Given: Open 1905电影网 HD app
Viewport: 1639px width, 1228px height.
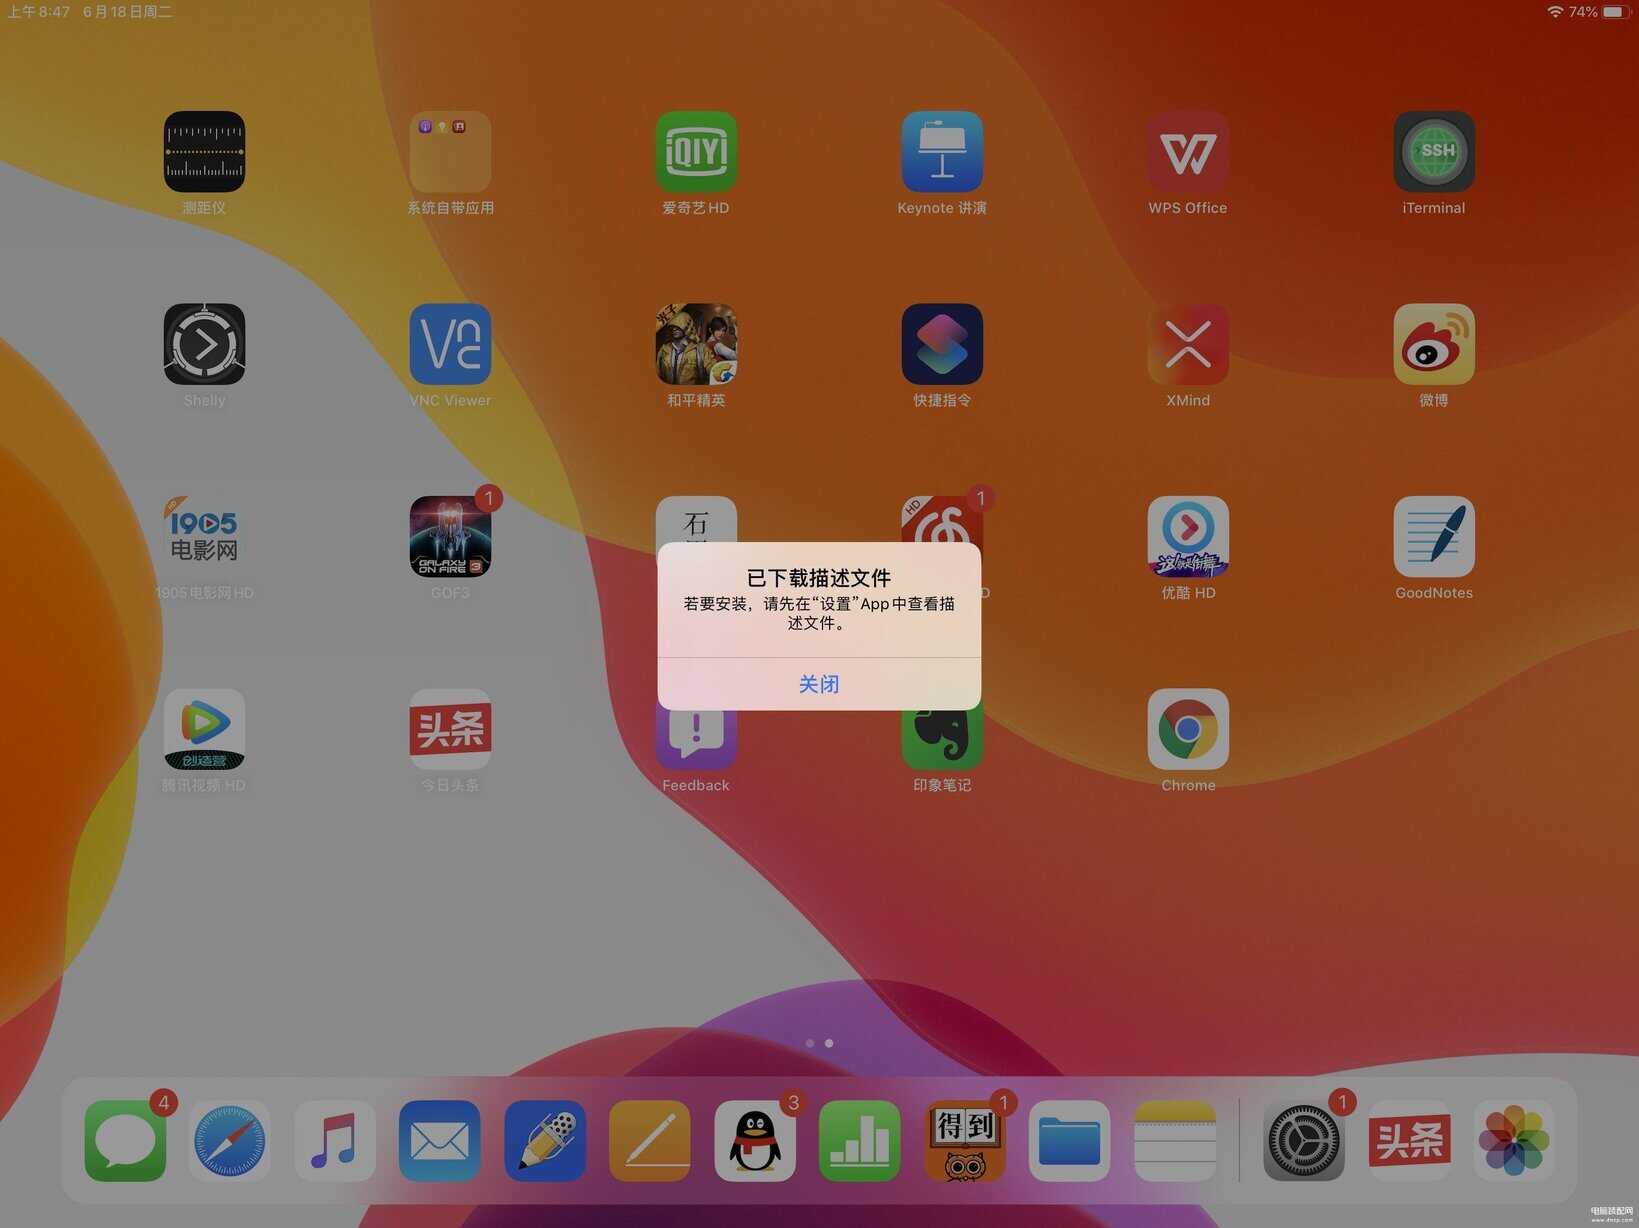Looking at the screenshot, I should pyautogui.click(x=204, y=537).
